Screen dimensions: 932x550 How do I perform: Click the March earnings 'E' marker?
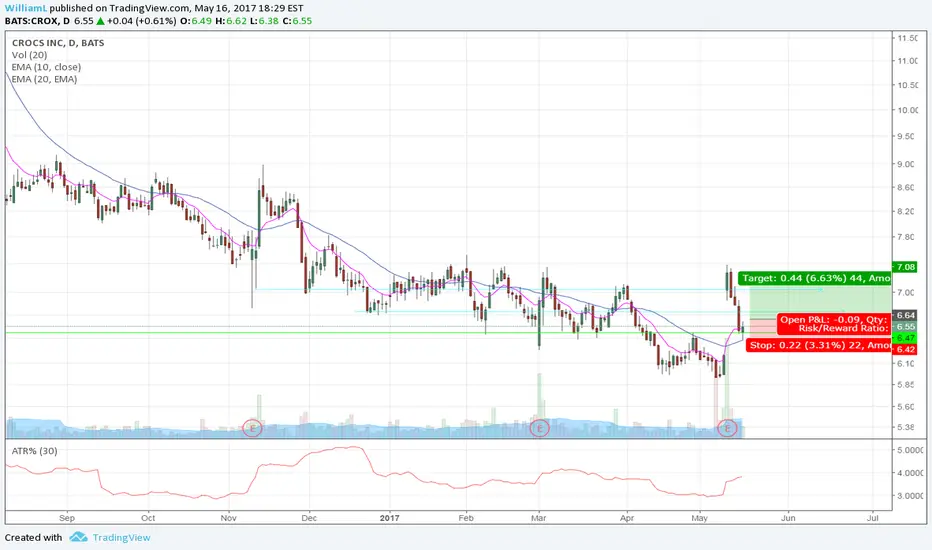pyautogui.click(x=540, y=428)
